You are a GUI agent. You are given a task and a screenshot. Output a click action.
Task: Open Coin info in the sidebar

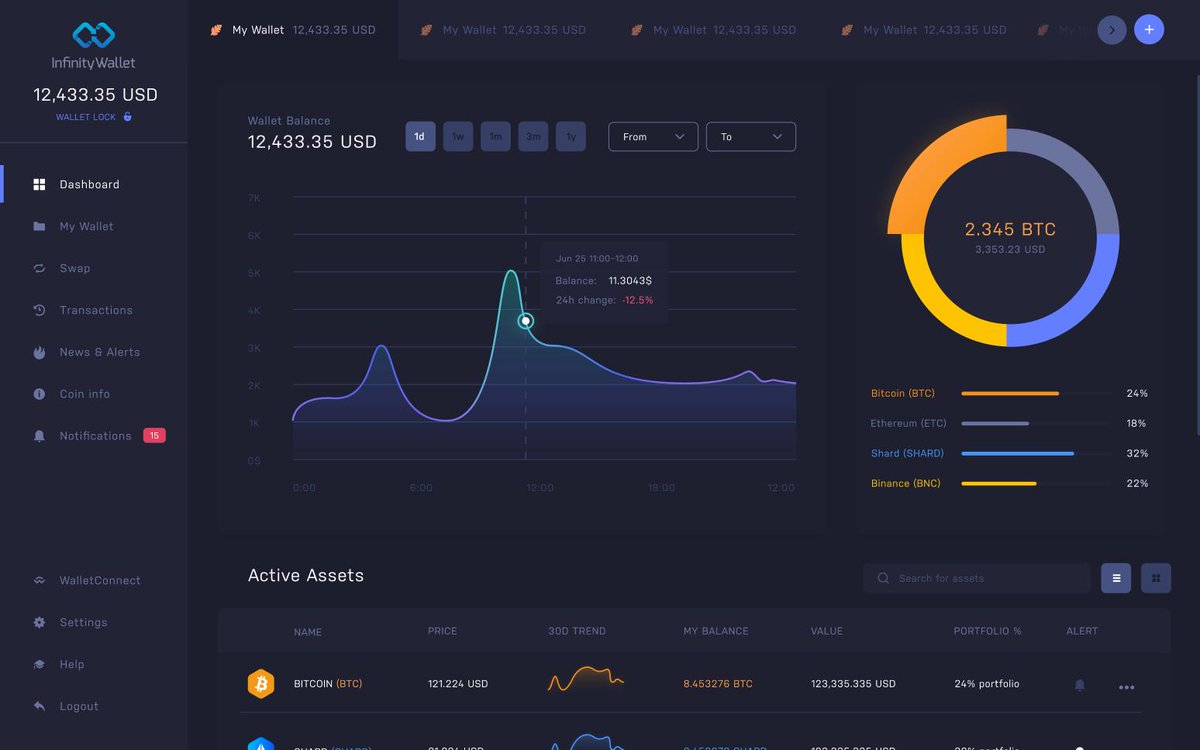click(85, 394)
